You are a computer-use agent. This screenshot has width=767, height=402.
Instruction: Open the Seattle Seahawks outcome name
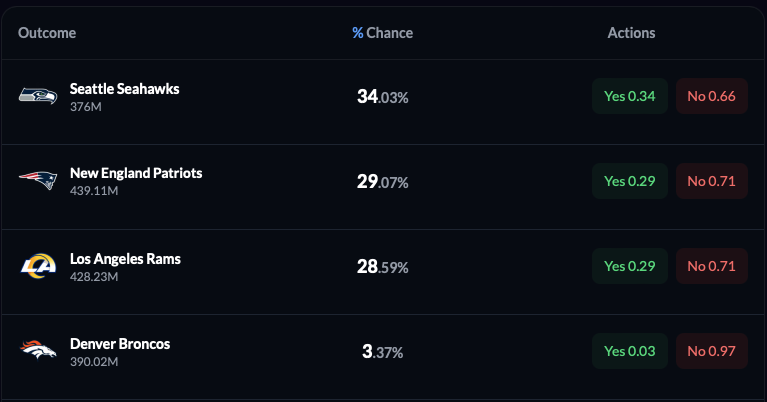(125, 88)
